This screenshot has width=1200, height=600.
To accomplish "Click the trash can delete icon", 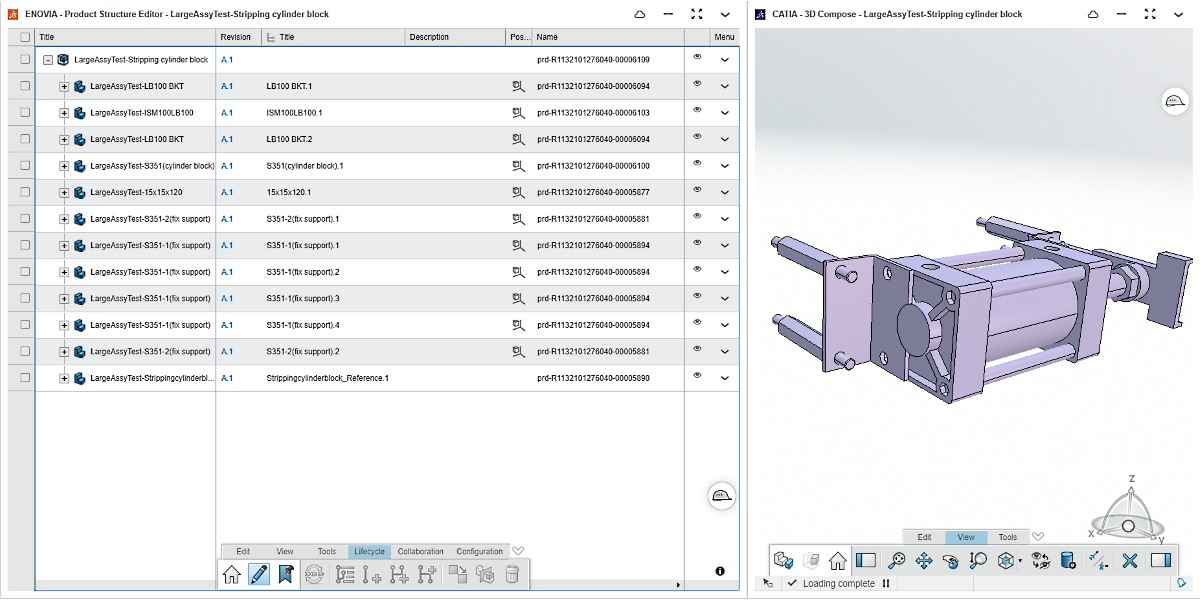I will click(x=512, y=574).
